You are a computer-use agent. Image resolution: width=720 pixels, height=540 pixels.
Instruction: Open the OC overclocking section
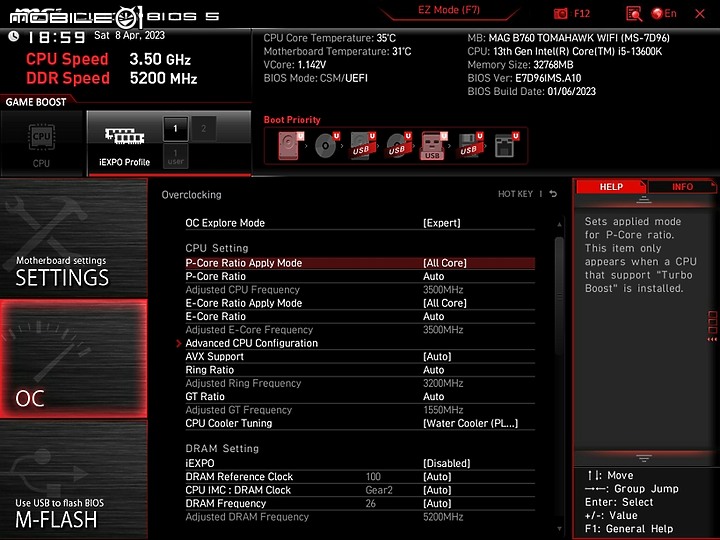[x=73, y=359]
